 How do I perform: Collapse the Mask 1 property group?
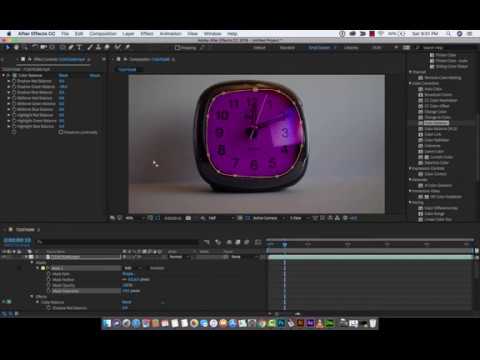(38, 268)
